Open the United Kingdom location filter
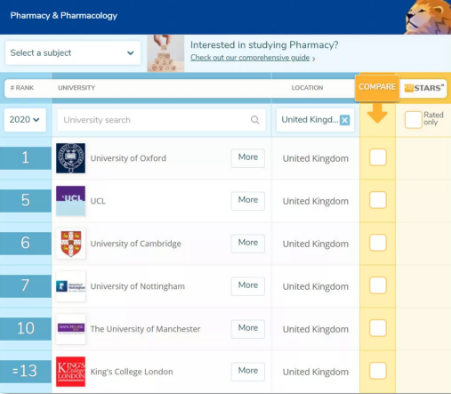Screen dimensions: 451x394 [315, 120]
